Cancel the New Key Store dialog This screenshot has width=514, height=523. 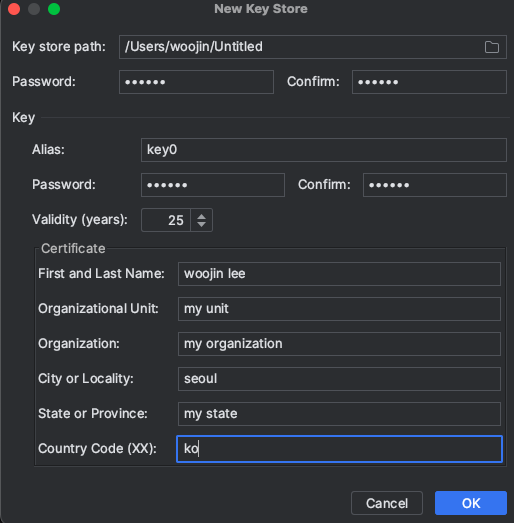tap(387, 503)
